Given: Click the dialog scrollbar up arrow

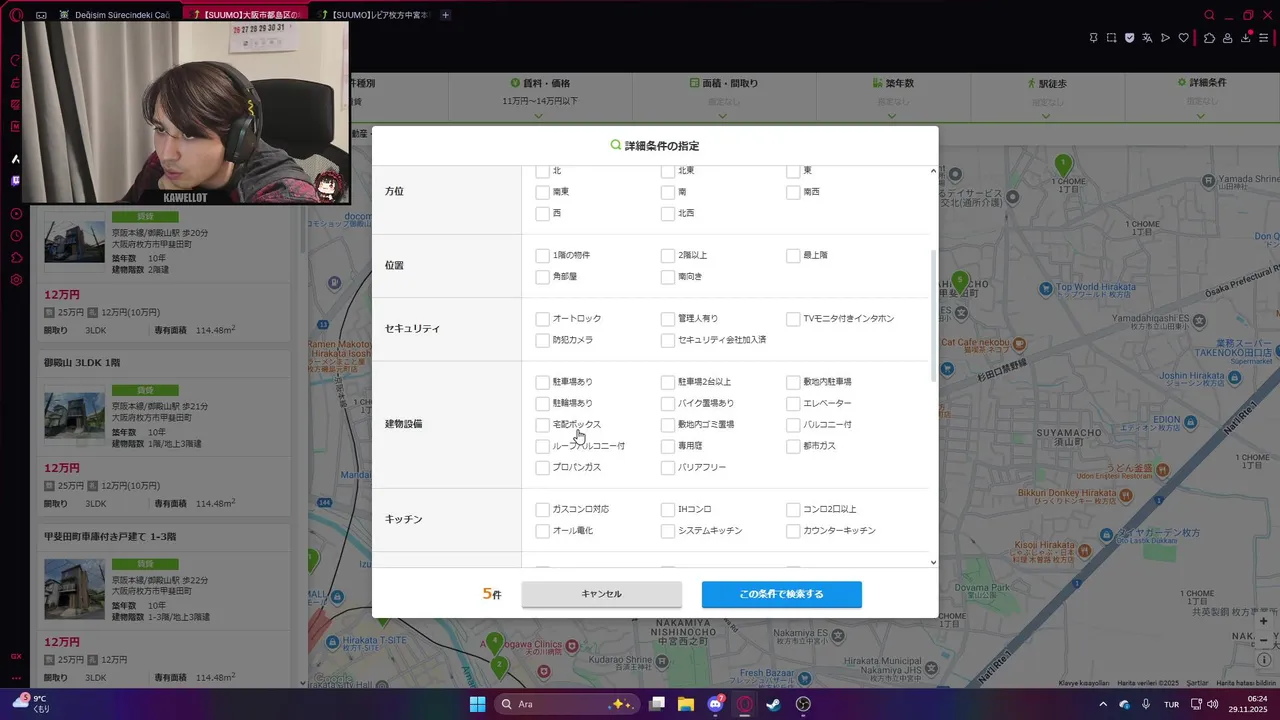Looking at the screenshot, I should (933, 171).
